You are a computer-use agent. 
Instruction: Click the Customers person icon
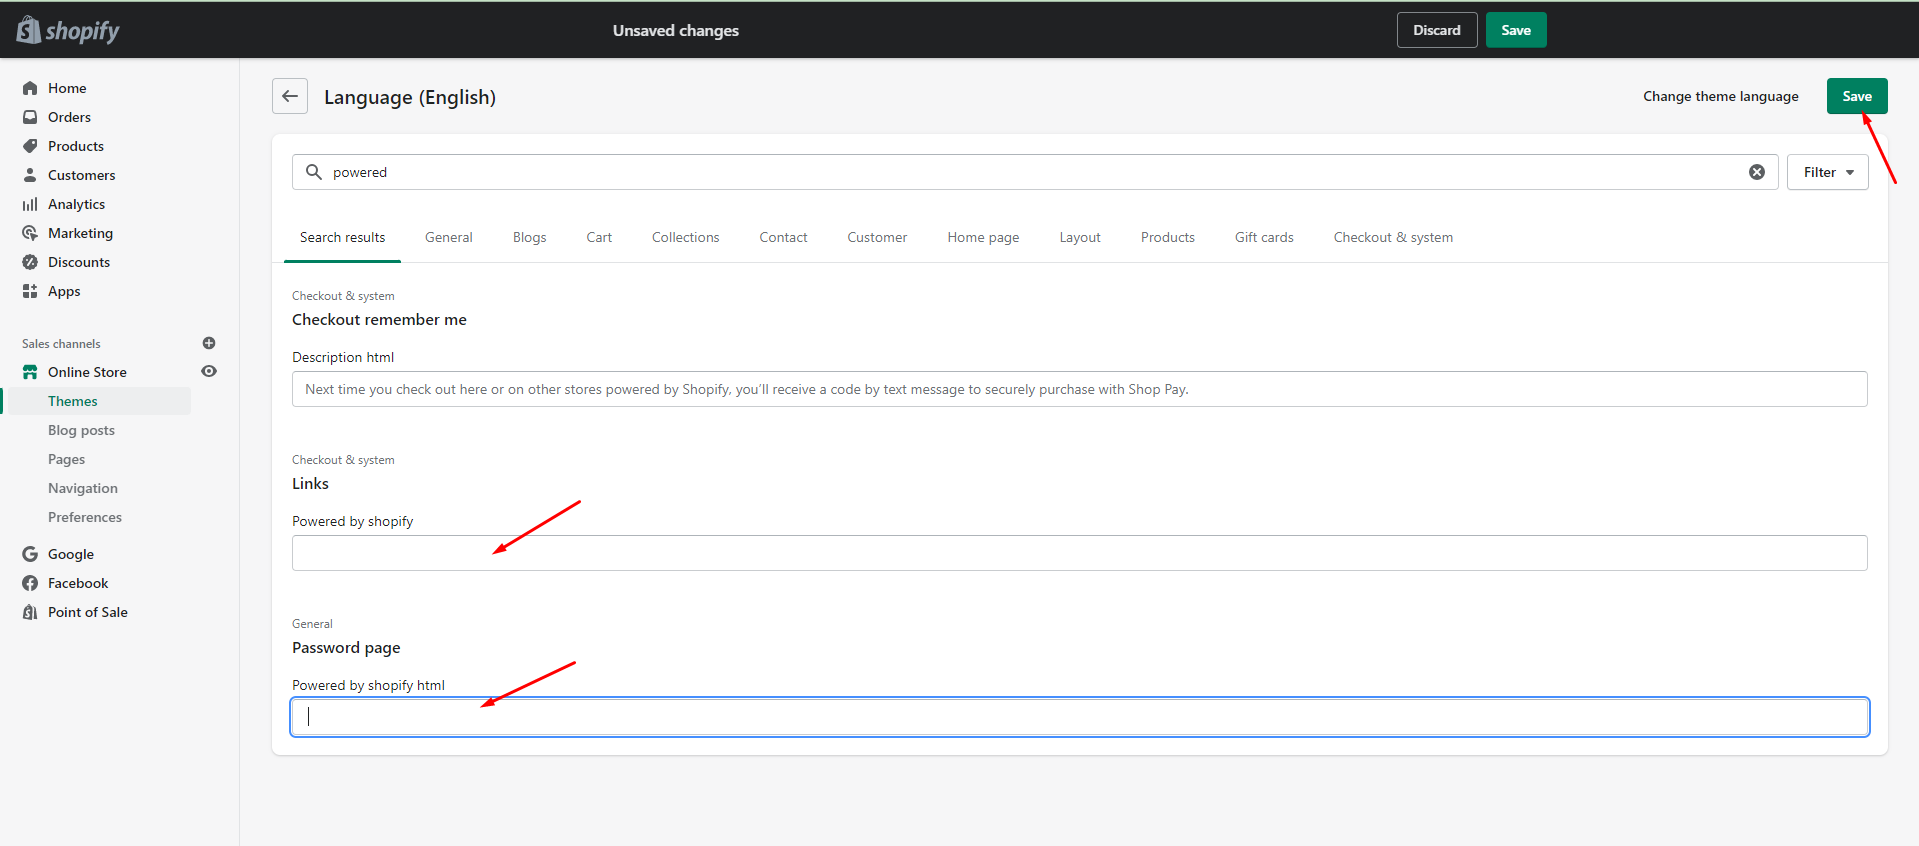[30, 175]
